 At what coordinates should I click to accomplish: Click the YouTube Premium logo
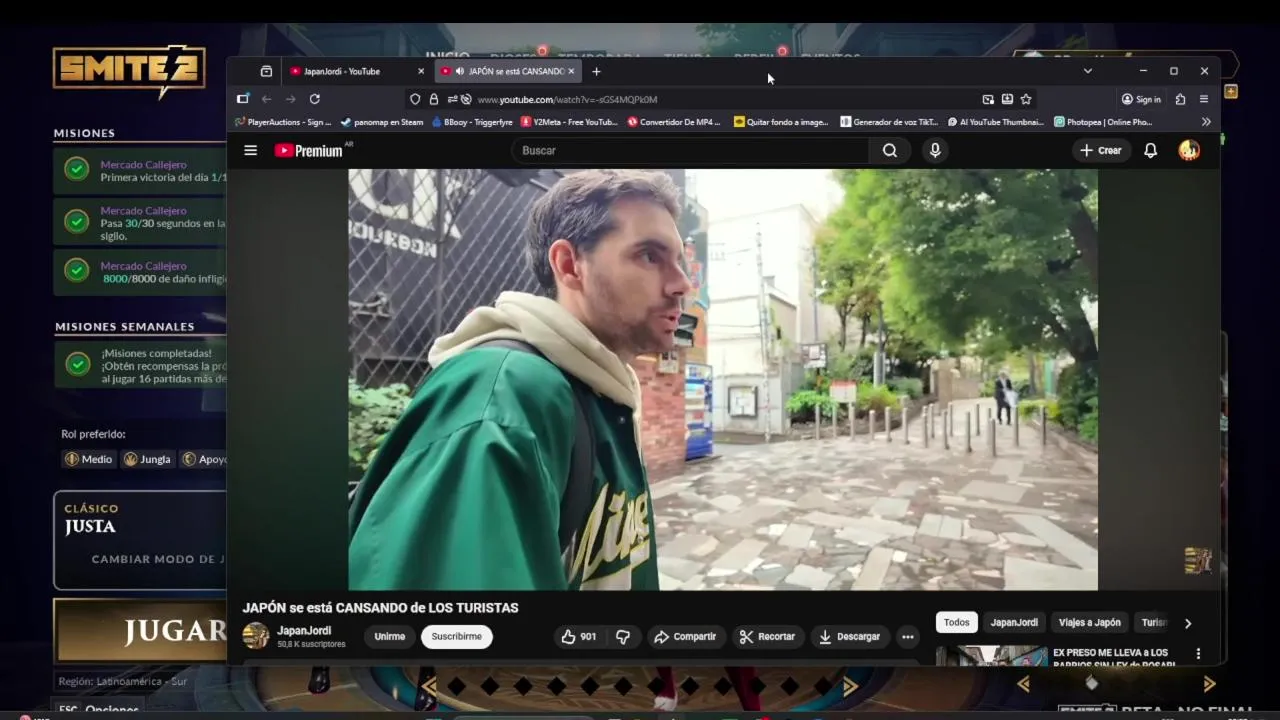[309, 150]
